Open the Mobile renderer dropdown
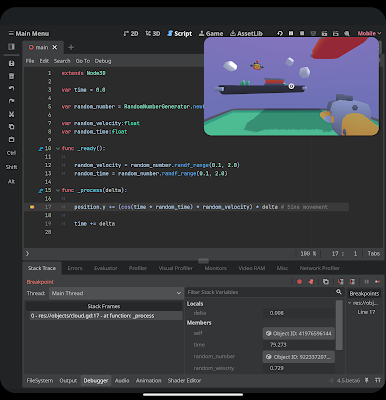This screenshot has width=386, height=400. coord(369,33)
